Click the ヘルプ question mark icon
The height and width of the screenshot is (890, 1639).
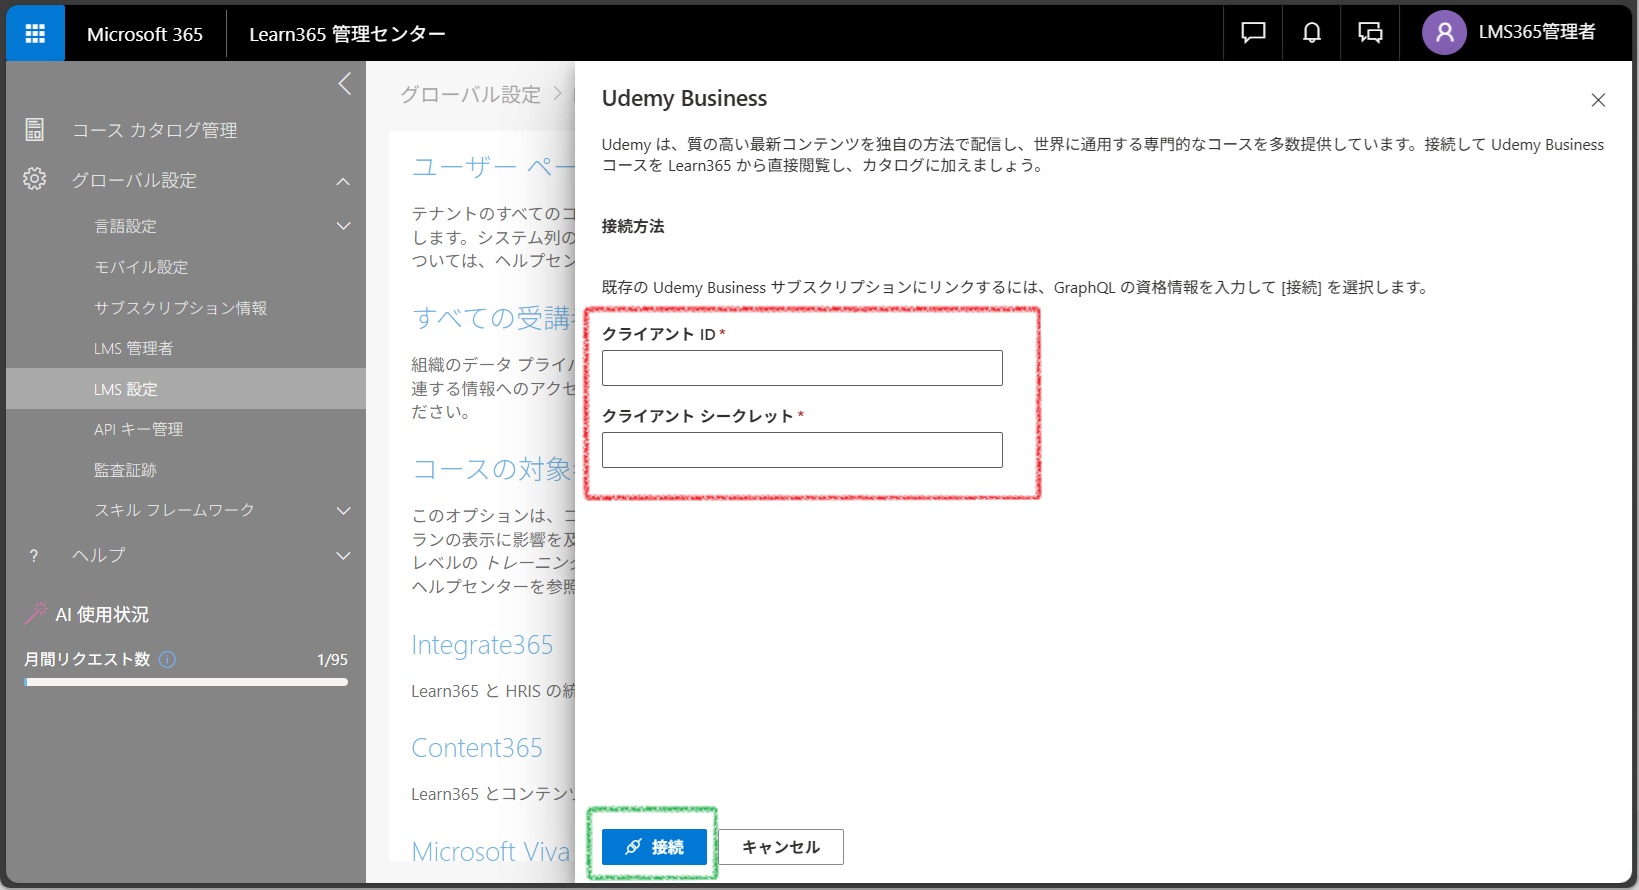[34, 556]
